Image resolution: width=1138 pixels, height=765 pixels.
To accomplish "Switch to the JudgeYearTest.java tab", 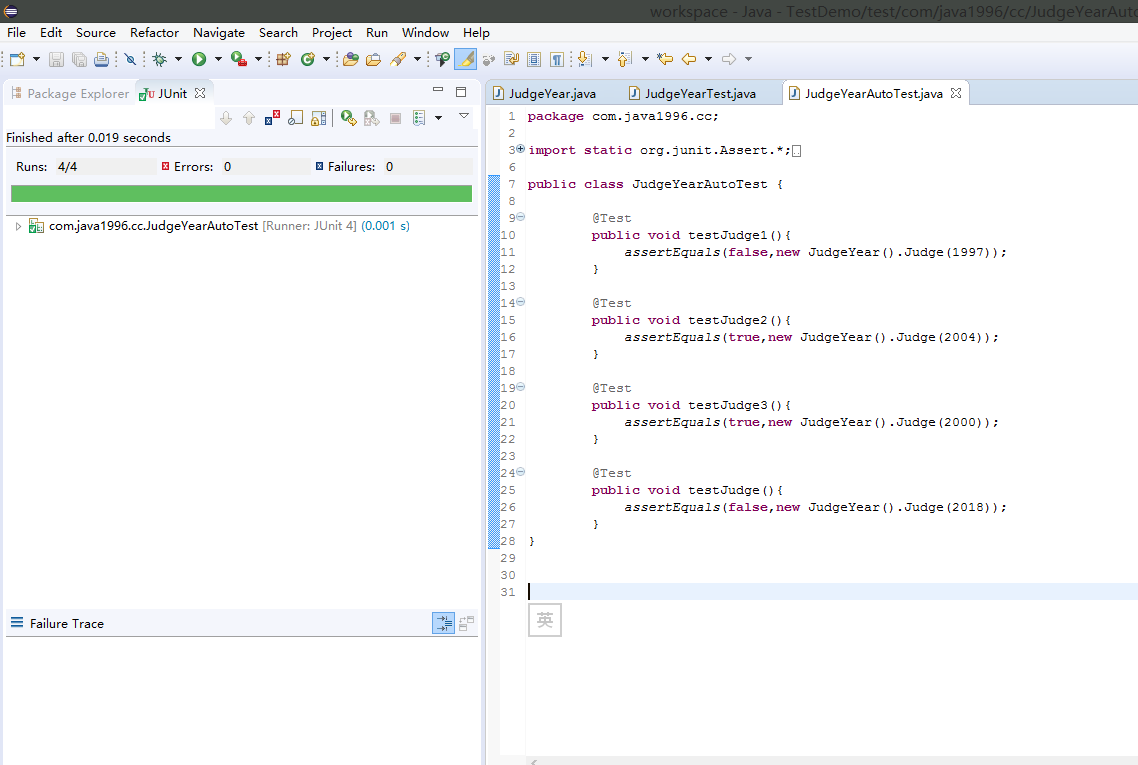I will (700, 94).
